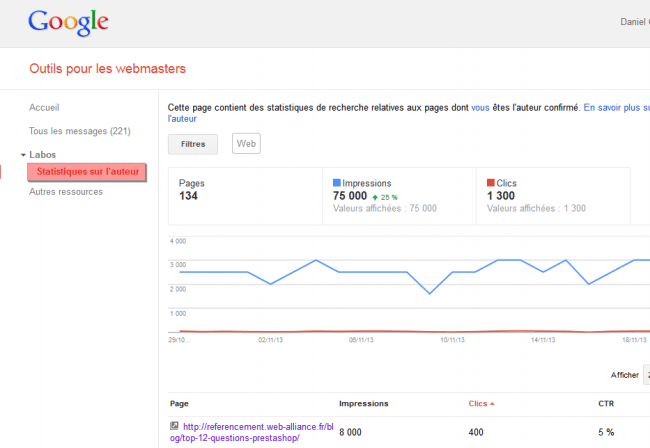
Task: Open Autres ressources in the sidebar
Action: pos(66,192)
